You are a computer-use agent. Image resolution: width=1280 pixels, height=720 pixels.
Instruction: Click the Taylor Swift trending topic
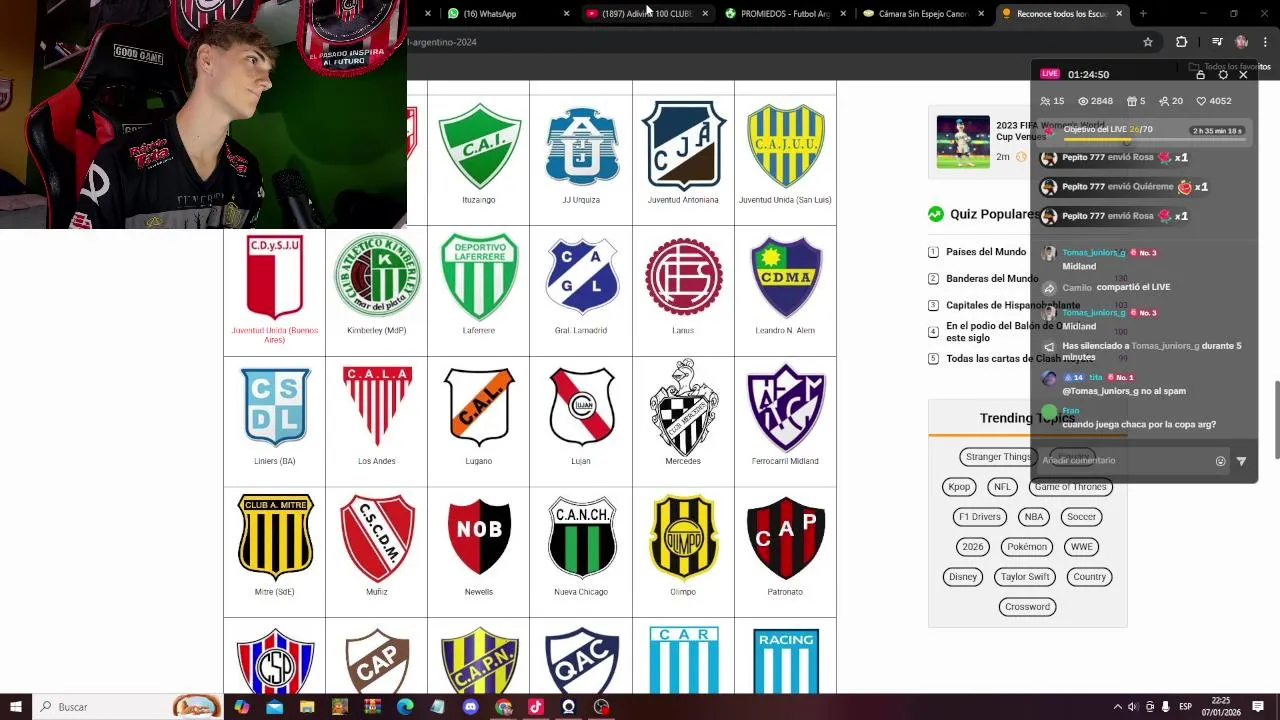pyautogui.click(x=1025, y=577)
